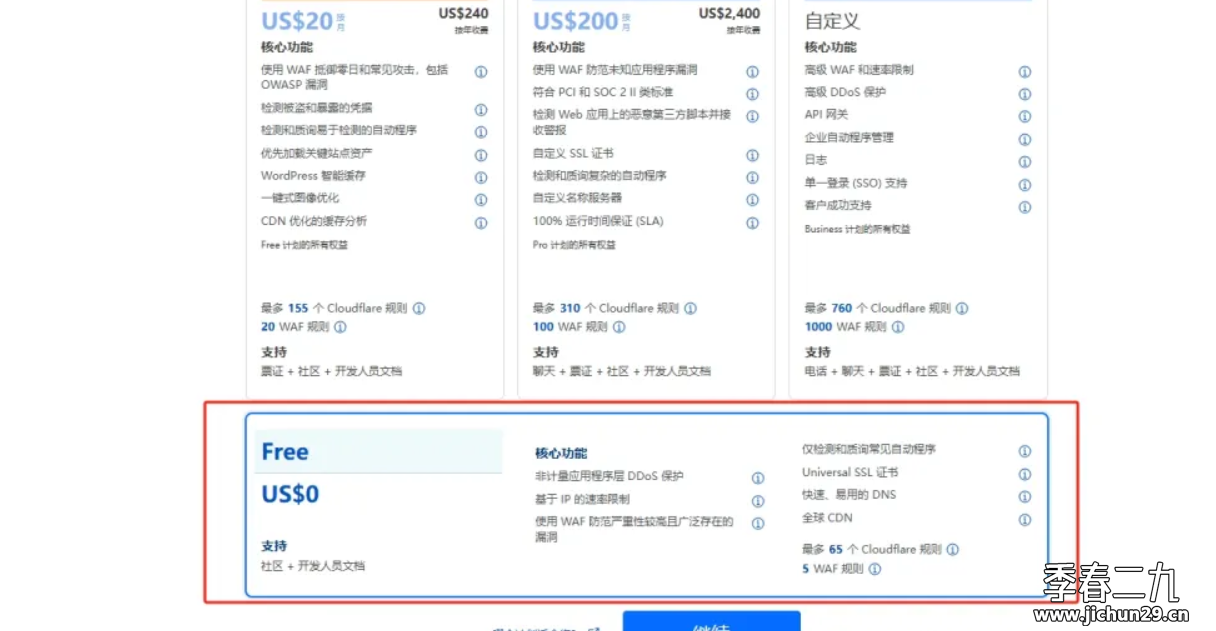Click the Pro 计划的所有权益 text
1216x631 pixels.
point(574,245)
